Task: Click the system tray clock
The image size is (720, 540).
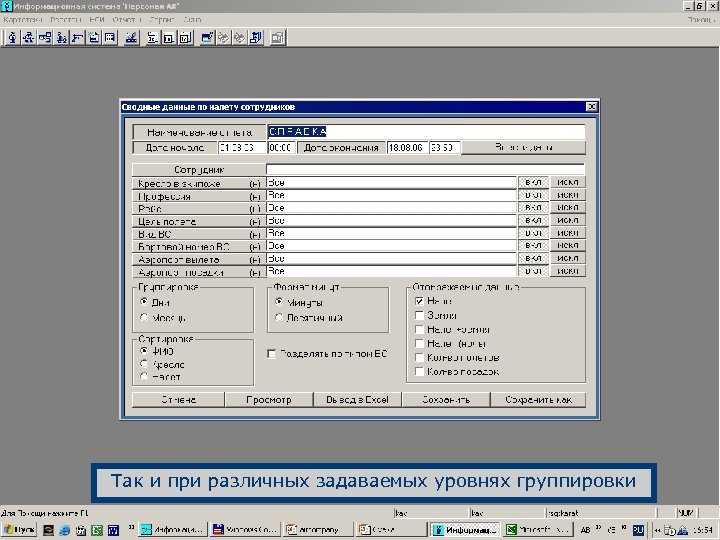Action: tap(703, 530)
